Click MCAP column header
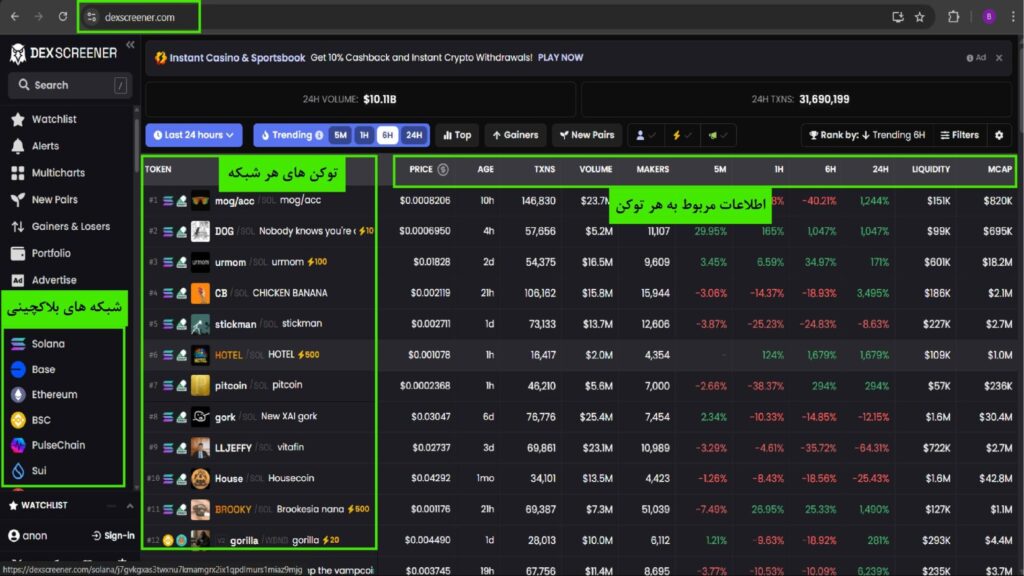This screenshot has height=576, width=1024. click(x=999, y=169)
